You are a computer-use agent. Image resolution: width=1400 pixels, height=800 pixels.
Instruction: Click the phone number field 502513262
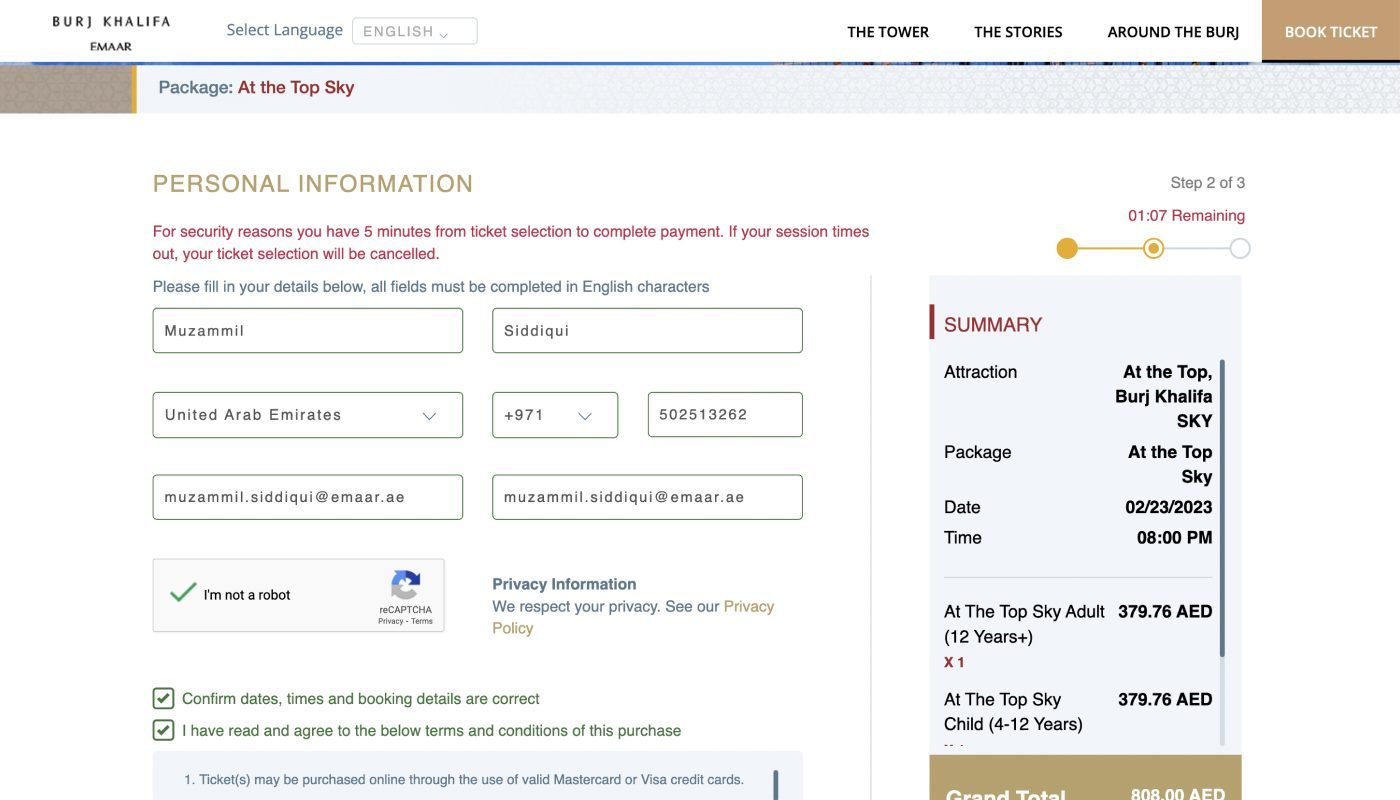click(725, 415)
